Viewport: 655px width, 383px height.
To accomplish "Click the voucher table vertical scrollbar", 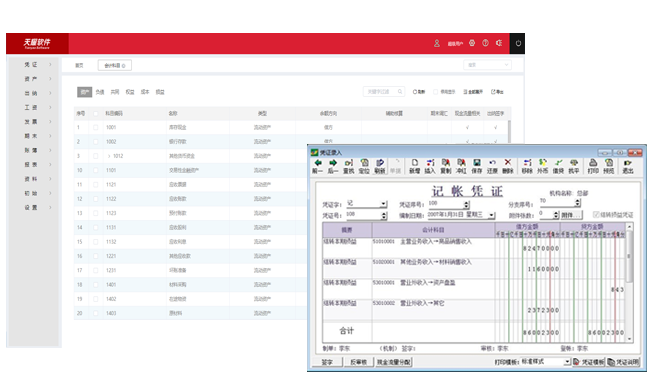I will [629, 282].
